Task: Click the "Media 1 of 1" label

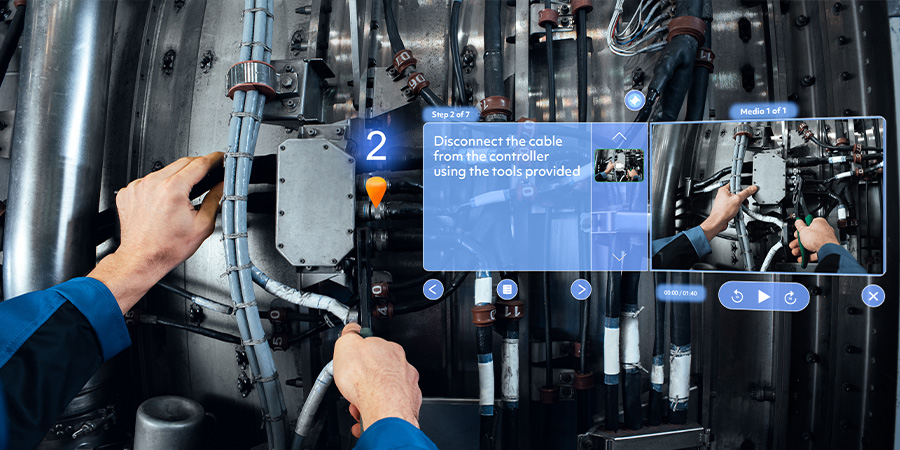Action: pos(764,111)
